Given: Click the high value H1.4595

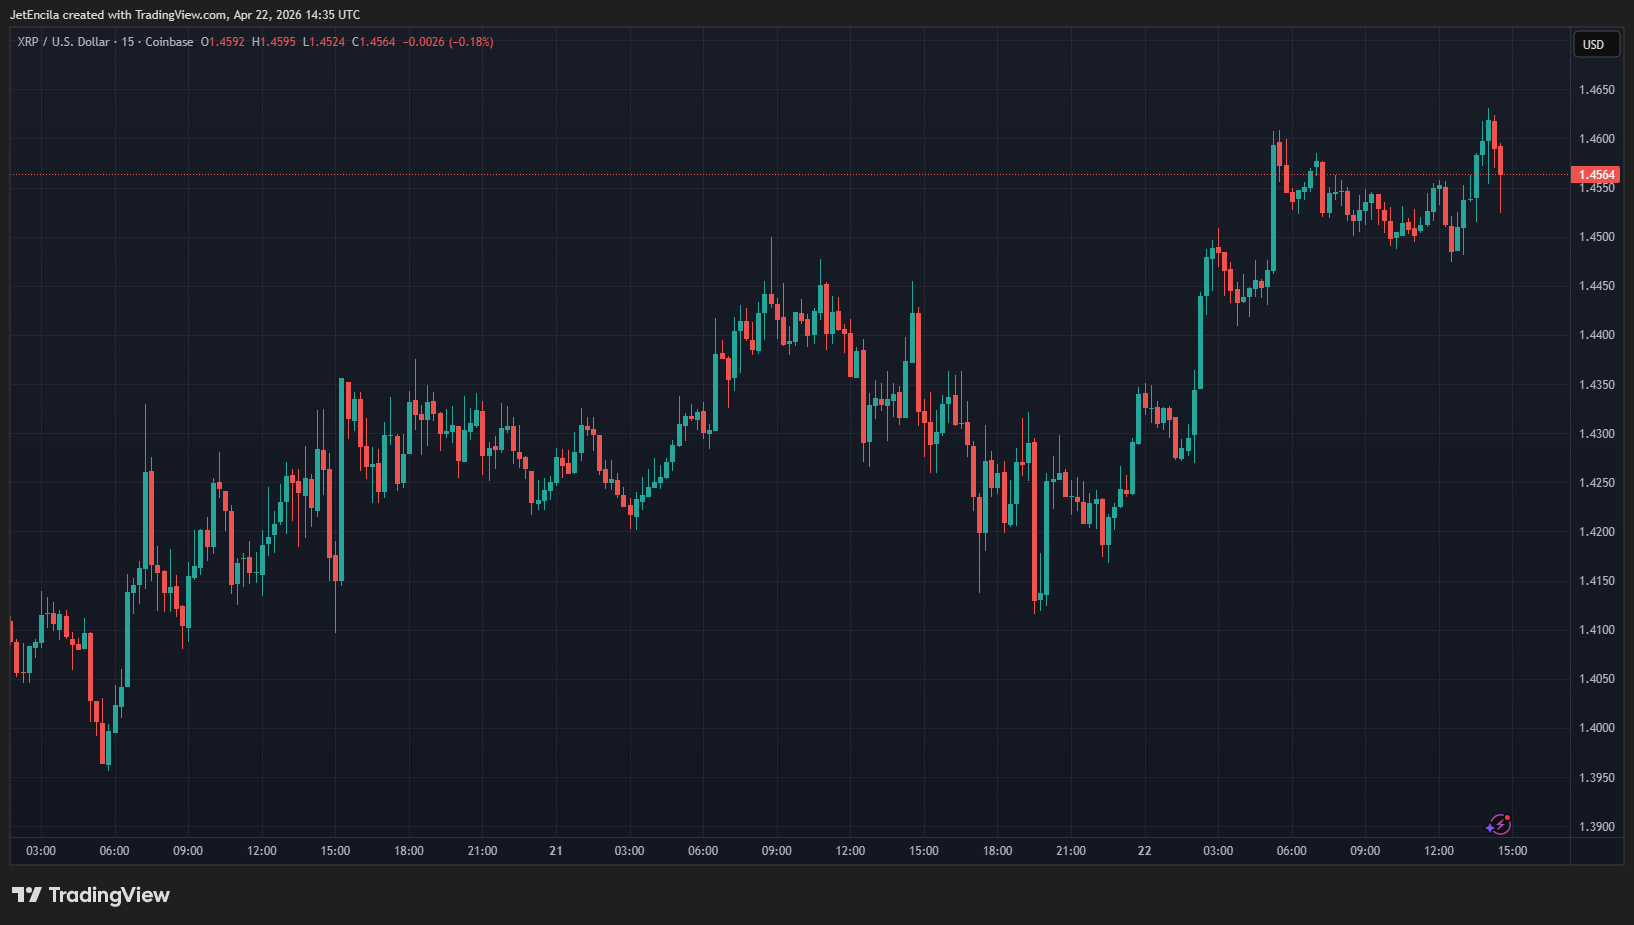Looking at the screenshot, I should tap(274, 42).
